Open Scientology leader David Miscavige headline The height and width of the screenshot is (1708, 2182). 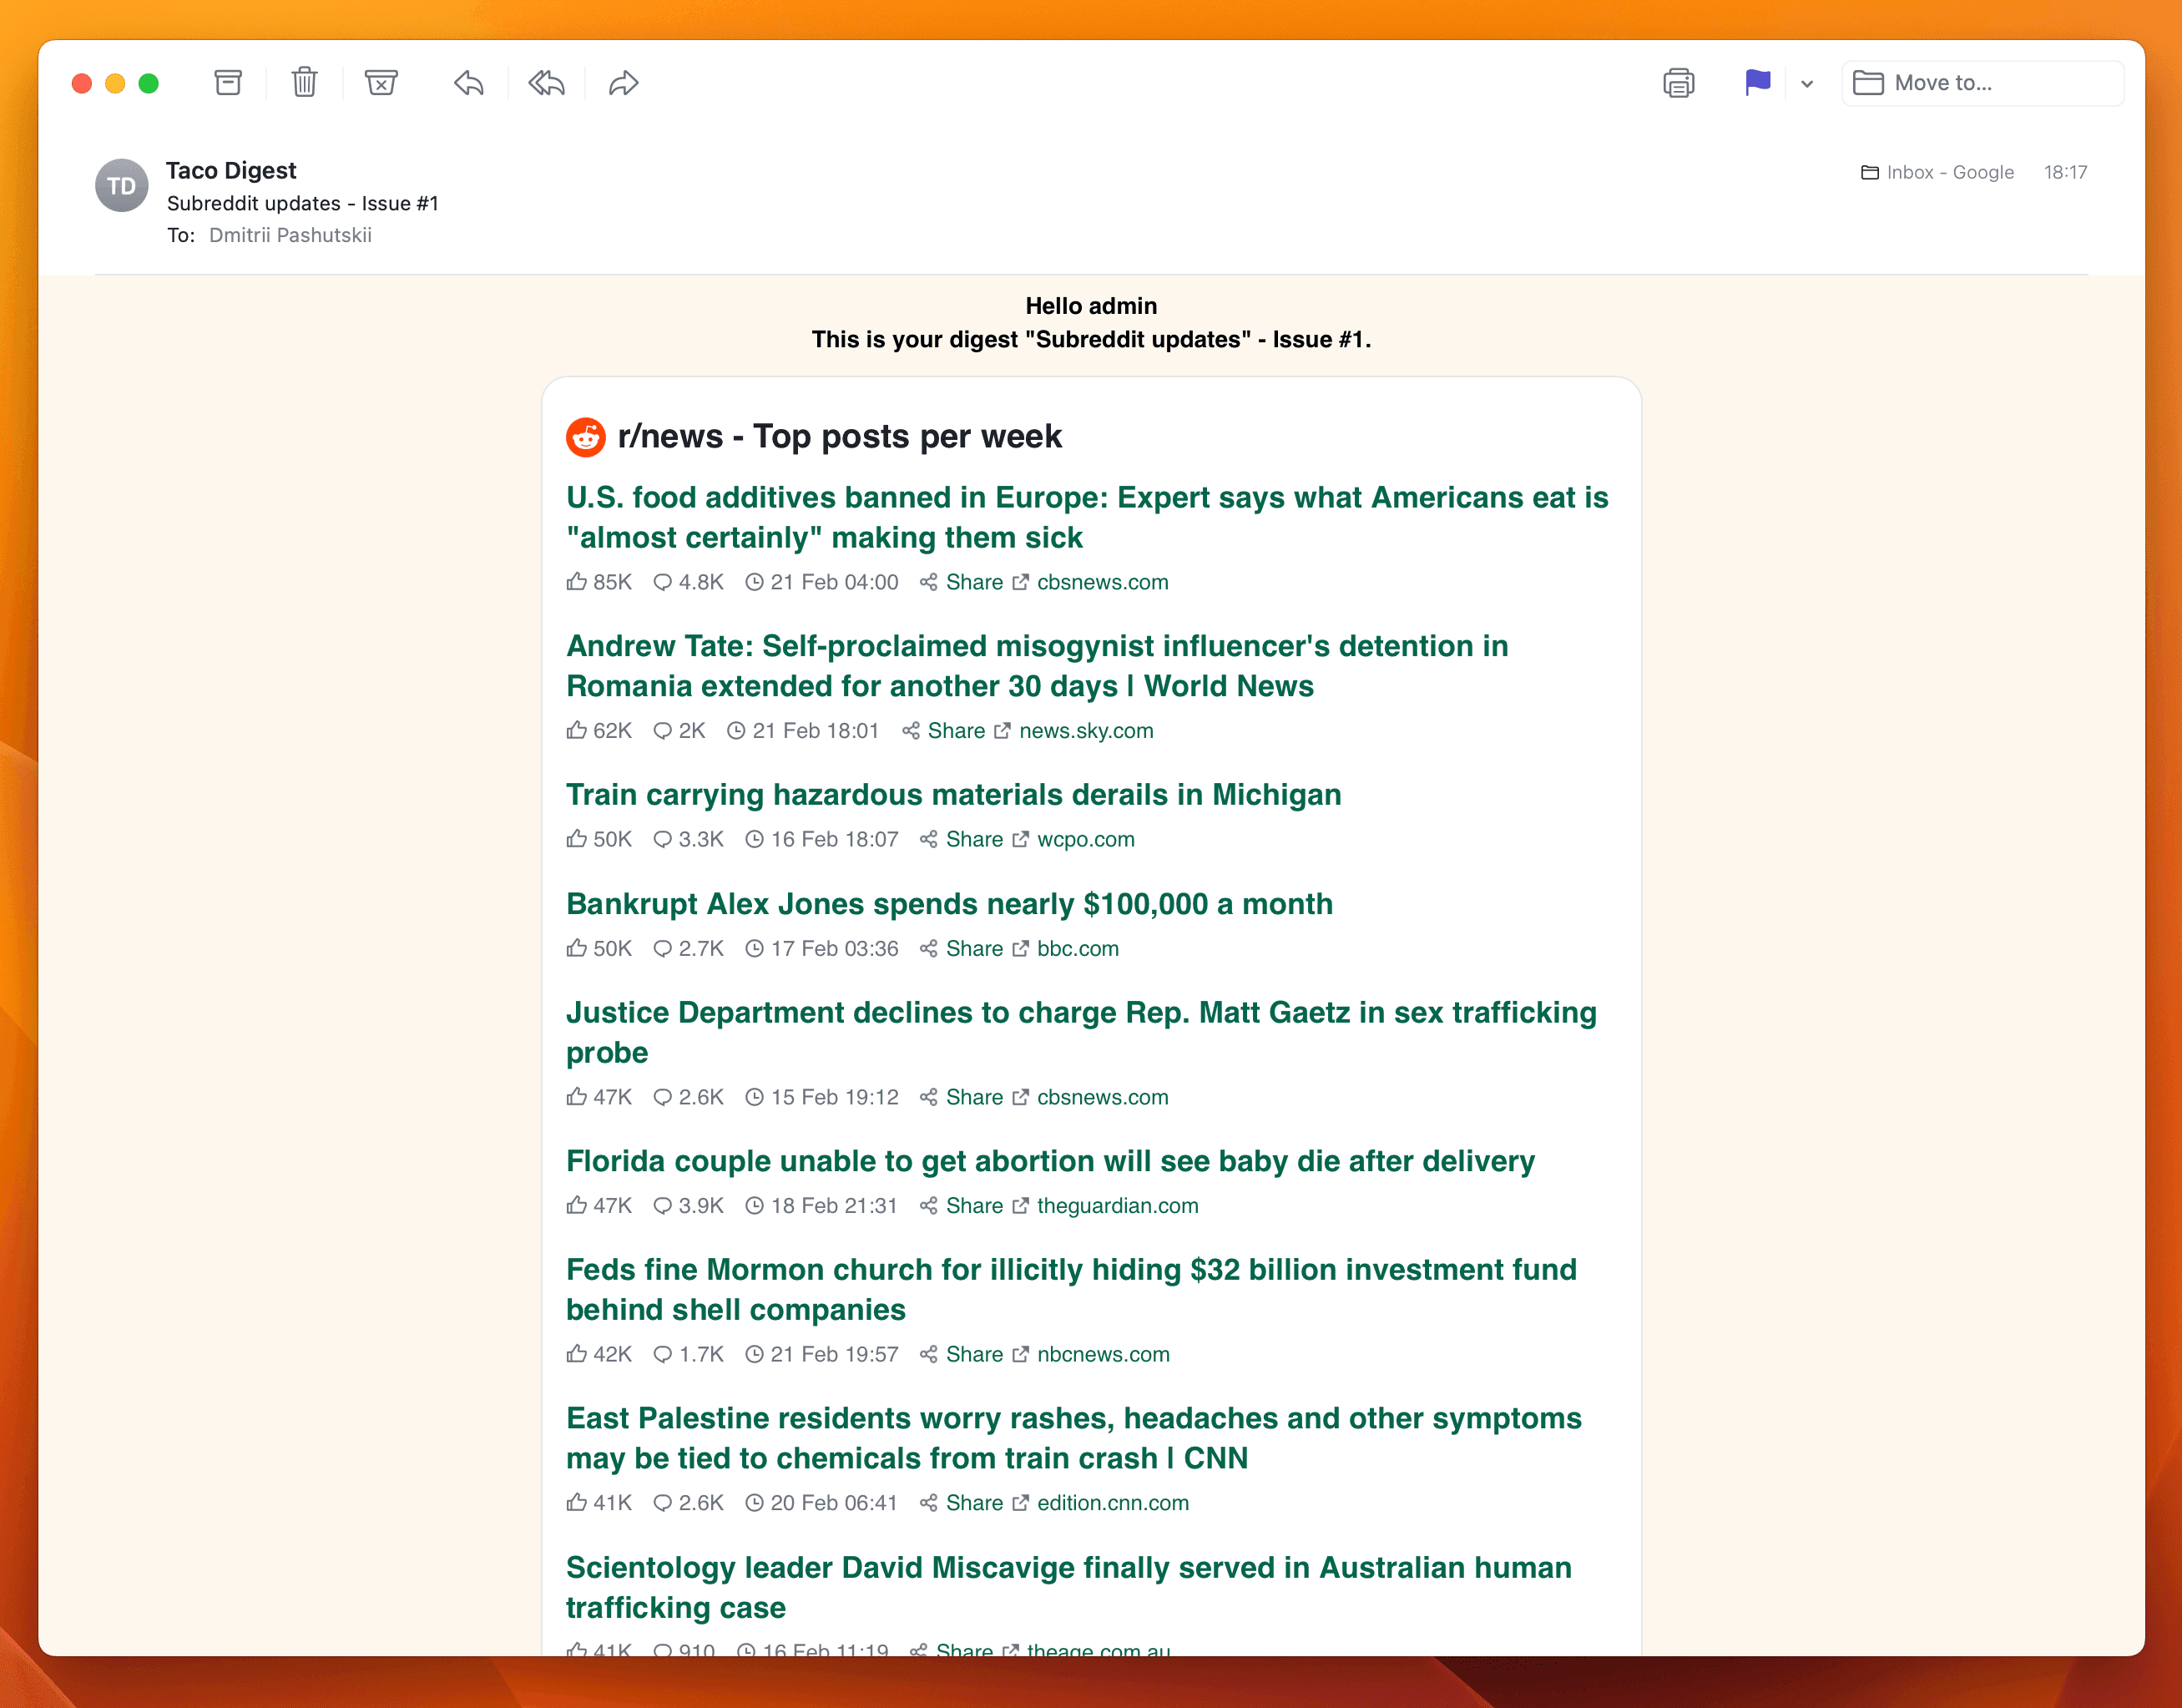point(1069,1587)
